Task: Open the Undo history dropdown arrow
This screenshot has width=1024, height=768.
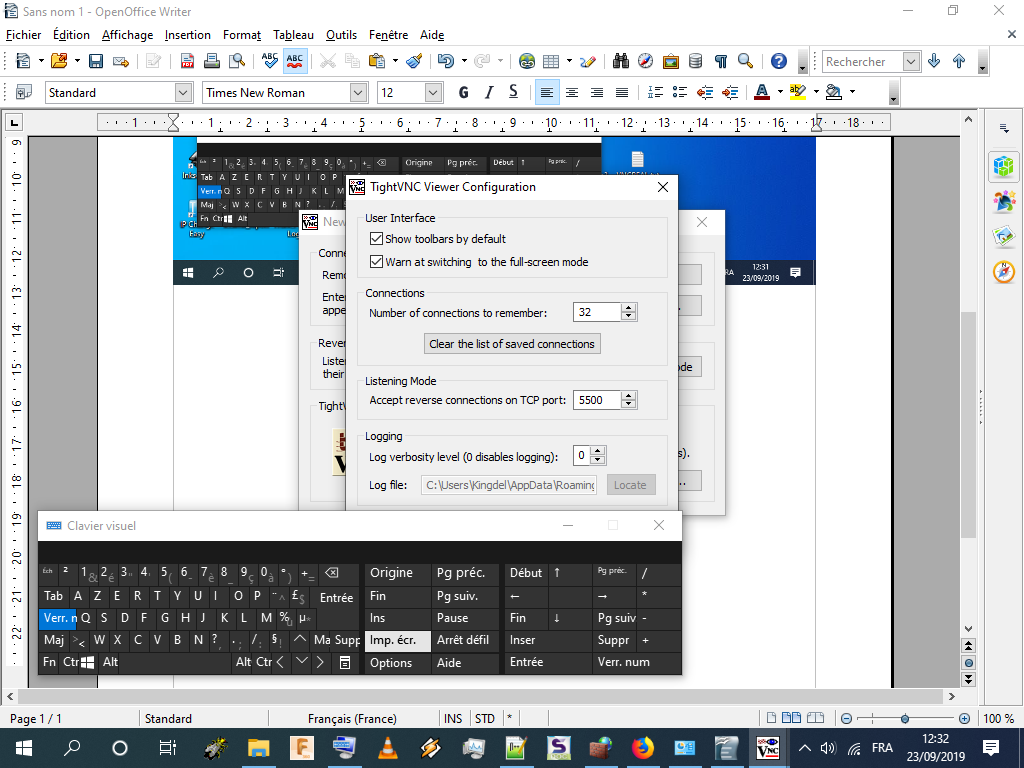Action: point(464,61)
